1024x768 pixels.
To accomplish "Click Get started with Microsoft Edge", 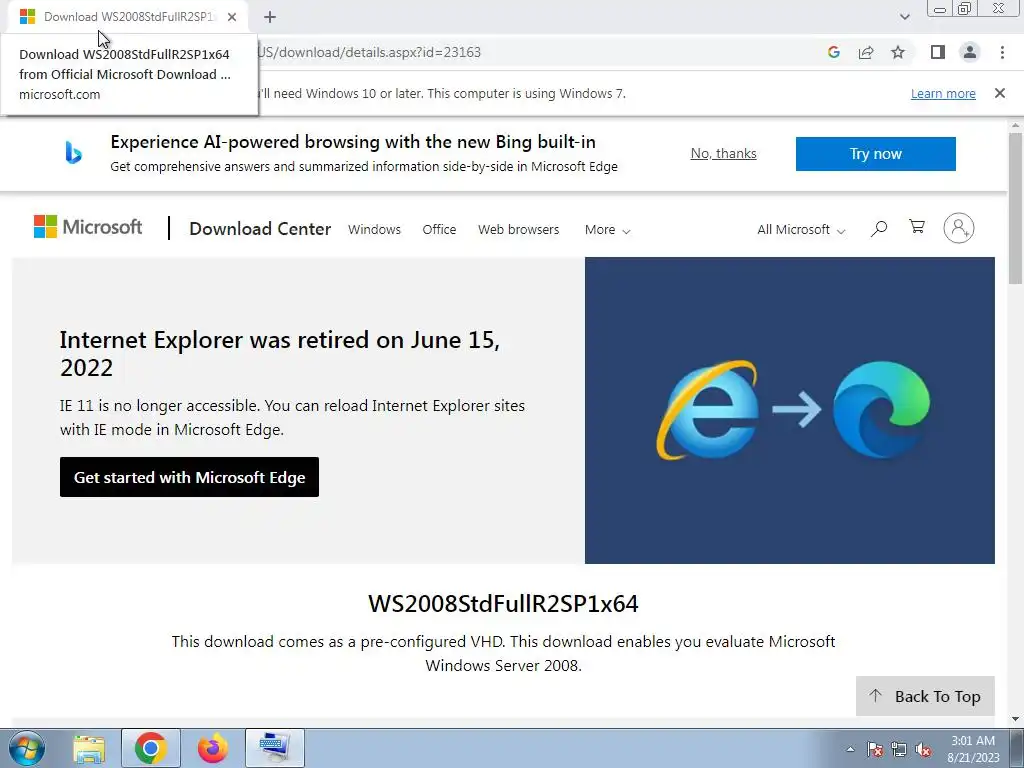I will tap(189, 477).
